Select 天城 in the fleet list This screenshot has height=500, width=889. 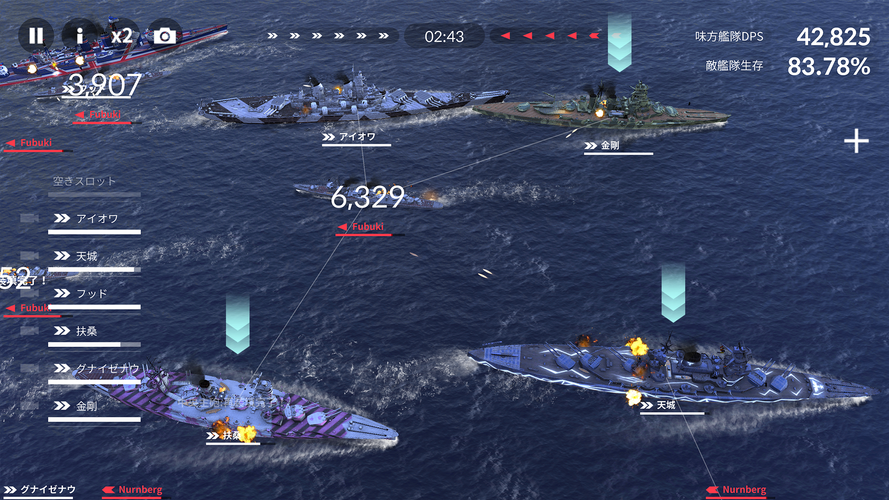pyautogui.click(x=94, y=261)
